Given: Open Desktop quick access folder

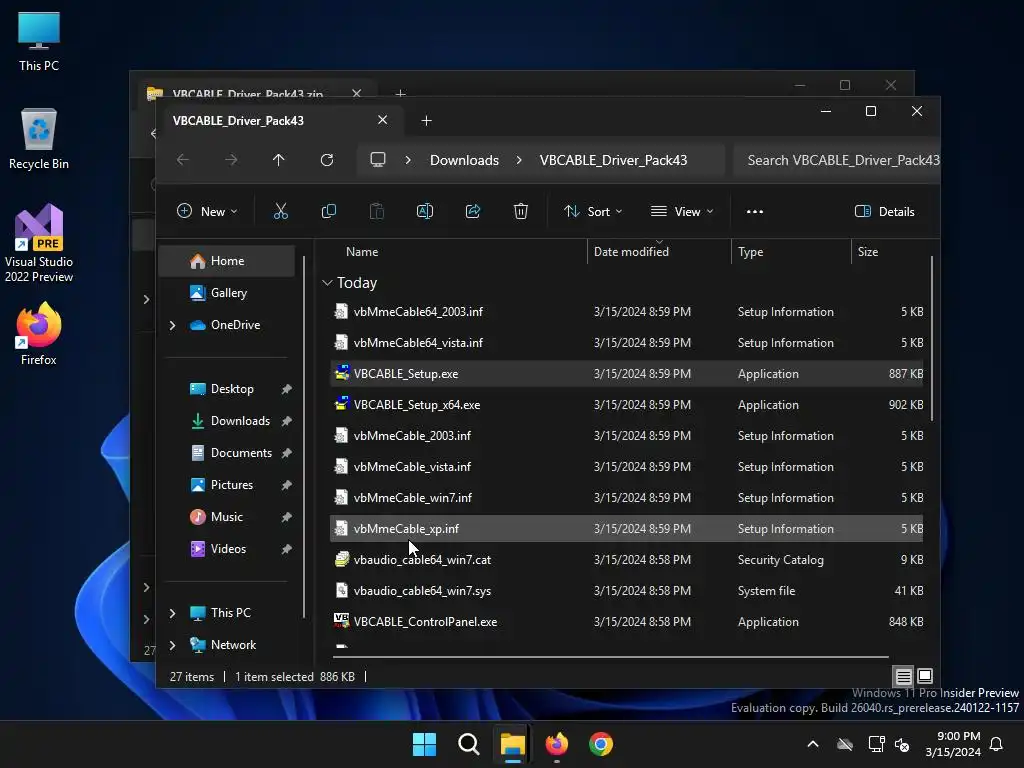Looking at the screenshot, I should click(x=227, y=389).
